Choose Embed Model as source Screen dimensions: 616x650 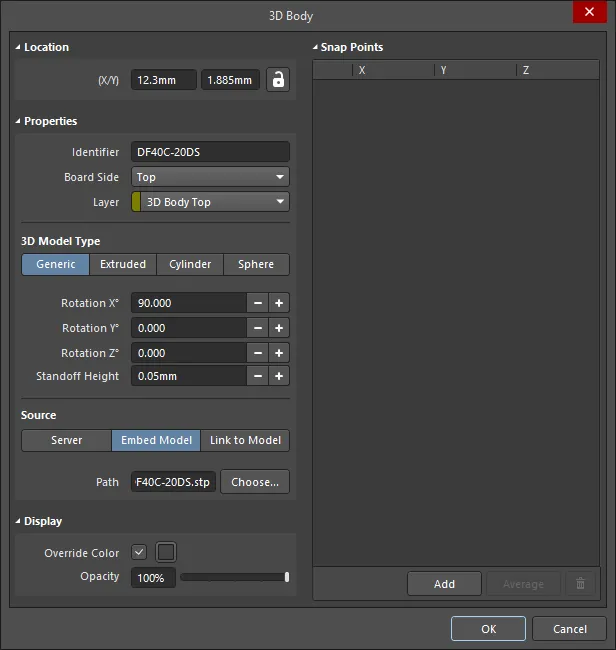pyautogui.click(x=156, y=440)
